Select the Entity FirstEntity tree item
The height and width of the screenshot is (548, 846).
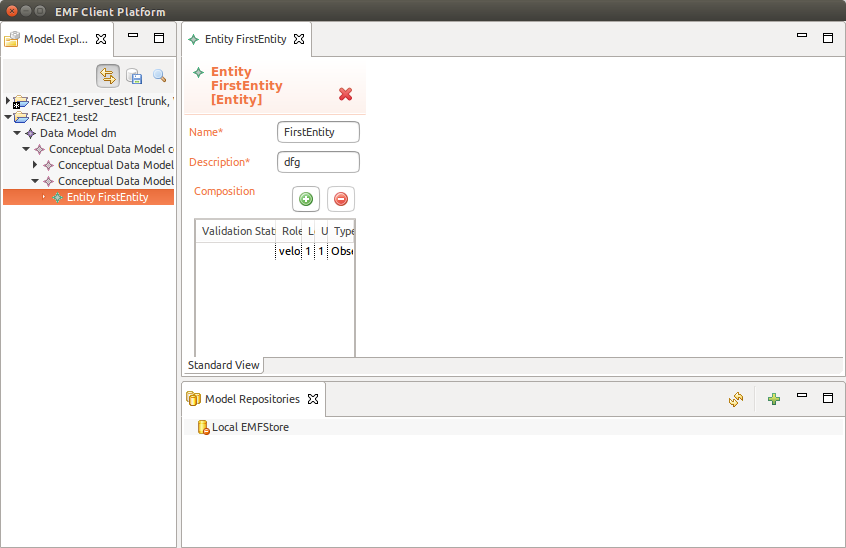pos(107,197)
